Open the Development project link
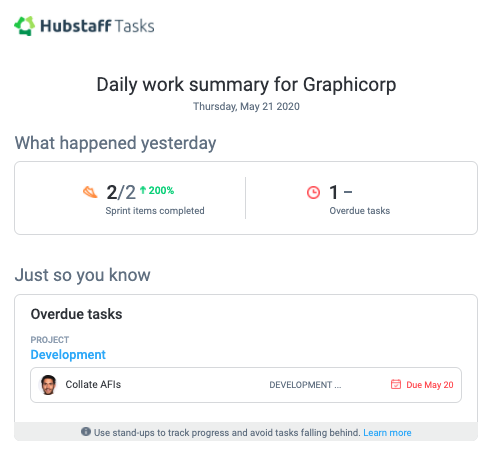Image resolution: width=492 pixels, height=459 pixels. [x=68, y=354]
